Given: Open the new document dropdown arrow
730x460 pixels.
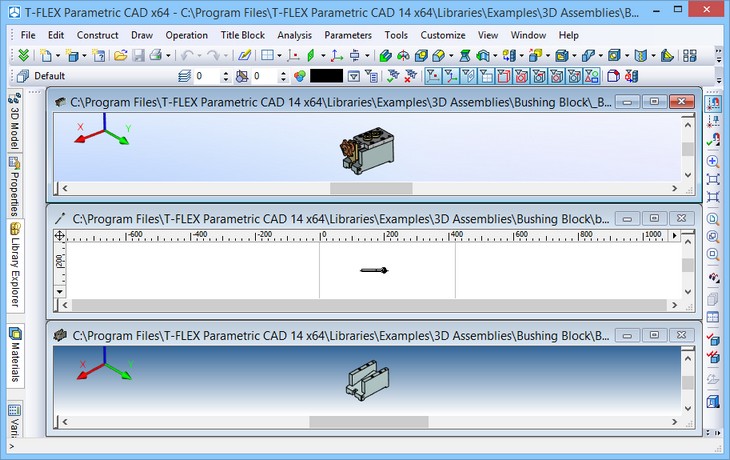Looking at the screenshot, I should [x=58, y=56].
